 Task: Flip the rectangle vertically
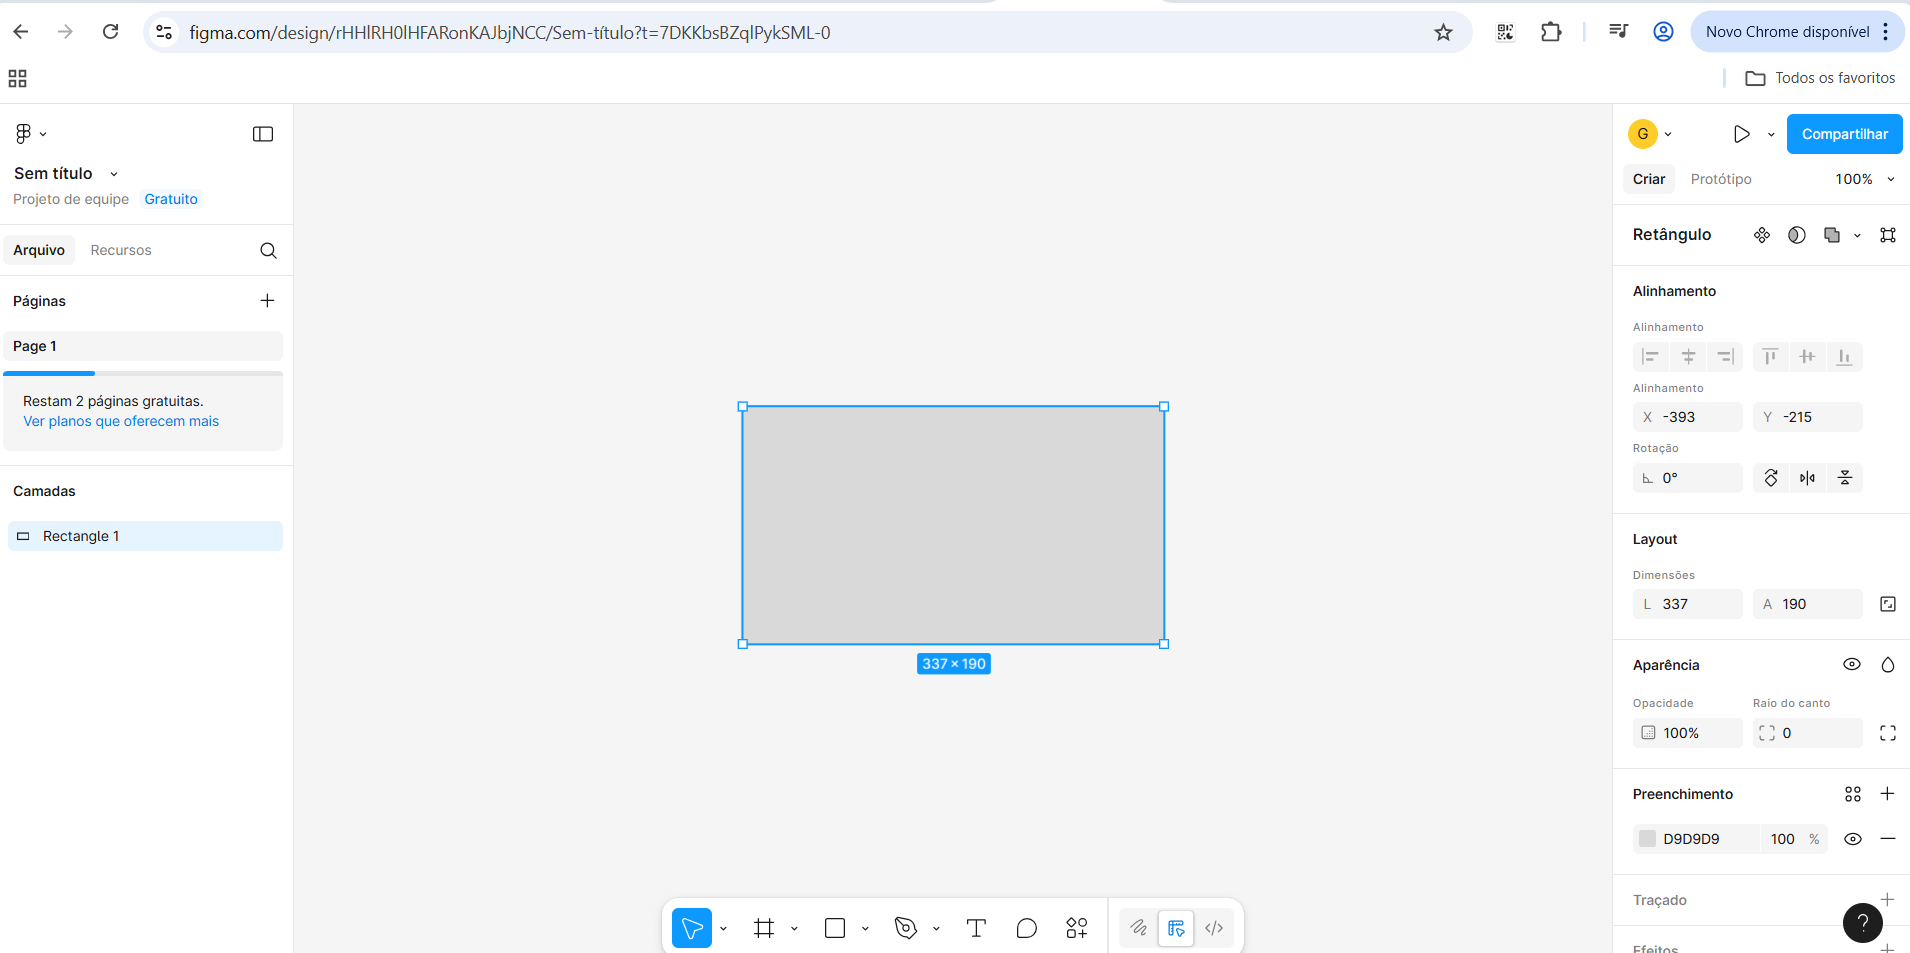[x=1845, y=478]
